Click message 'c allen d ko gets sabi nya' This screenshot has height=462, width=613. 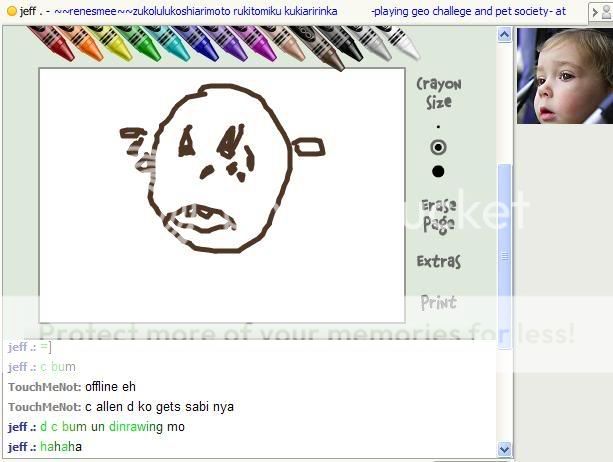160,406
